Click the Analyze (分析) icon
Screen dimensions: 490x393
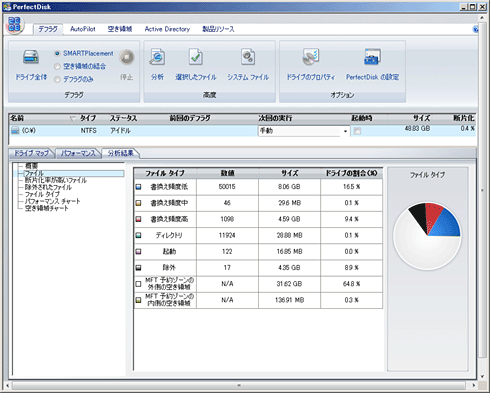coord(157,57)
